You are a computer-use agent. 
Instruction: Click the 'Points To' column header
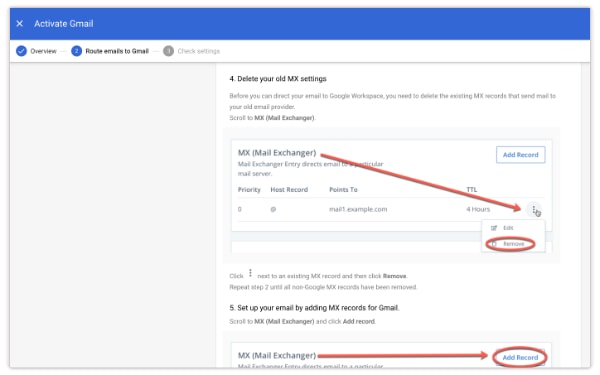(x=343, y=190)
